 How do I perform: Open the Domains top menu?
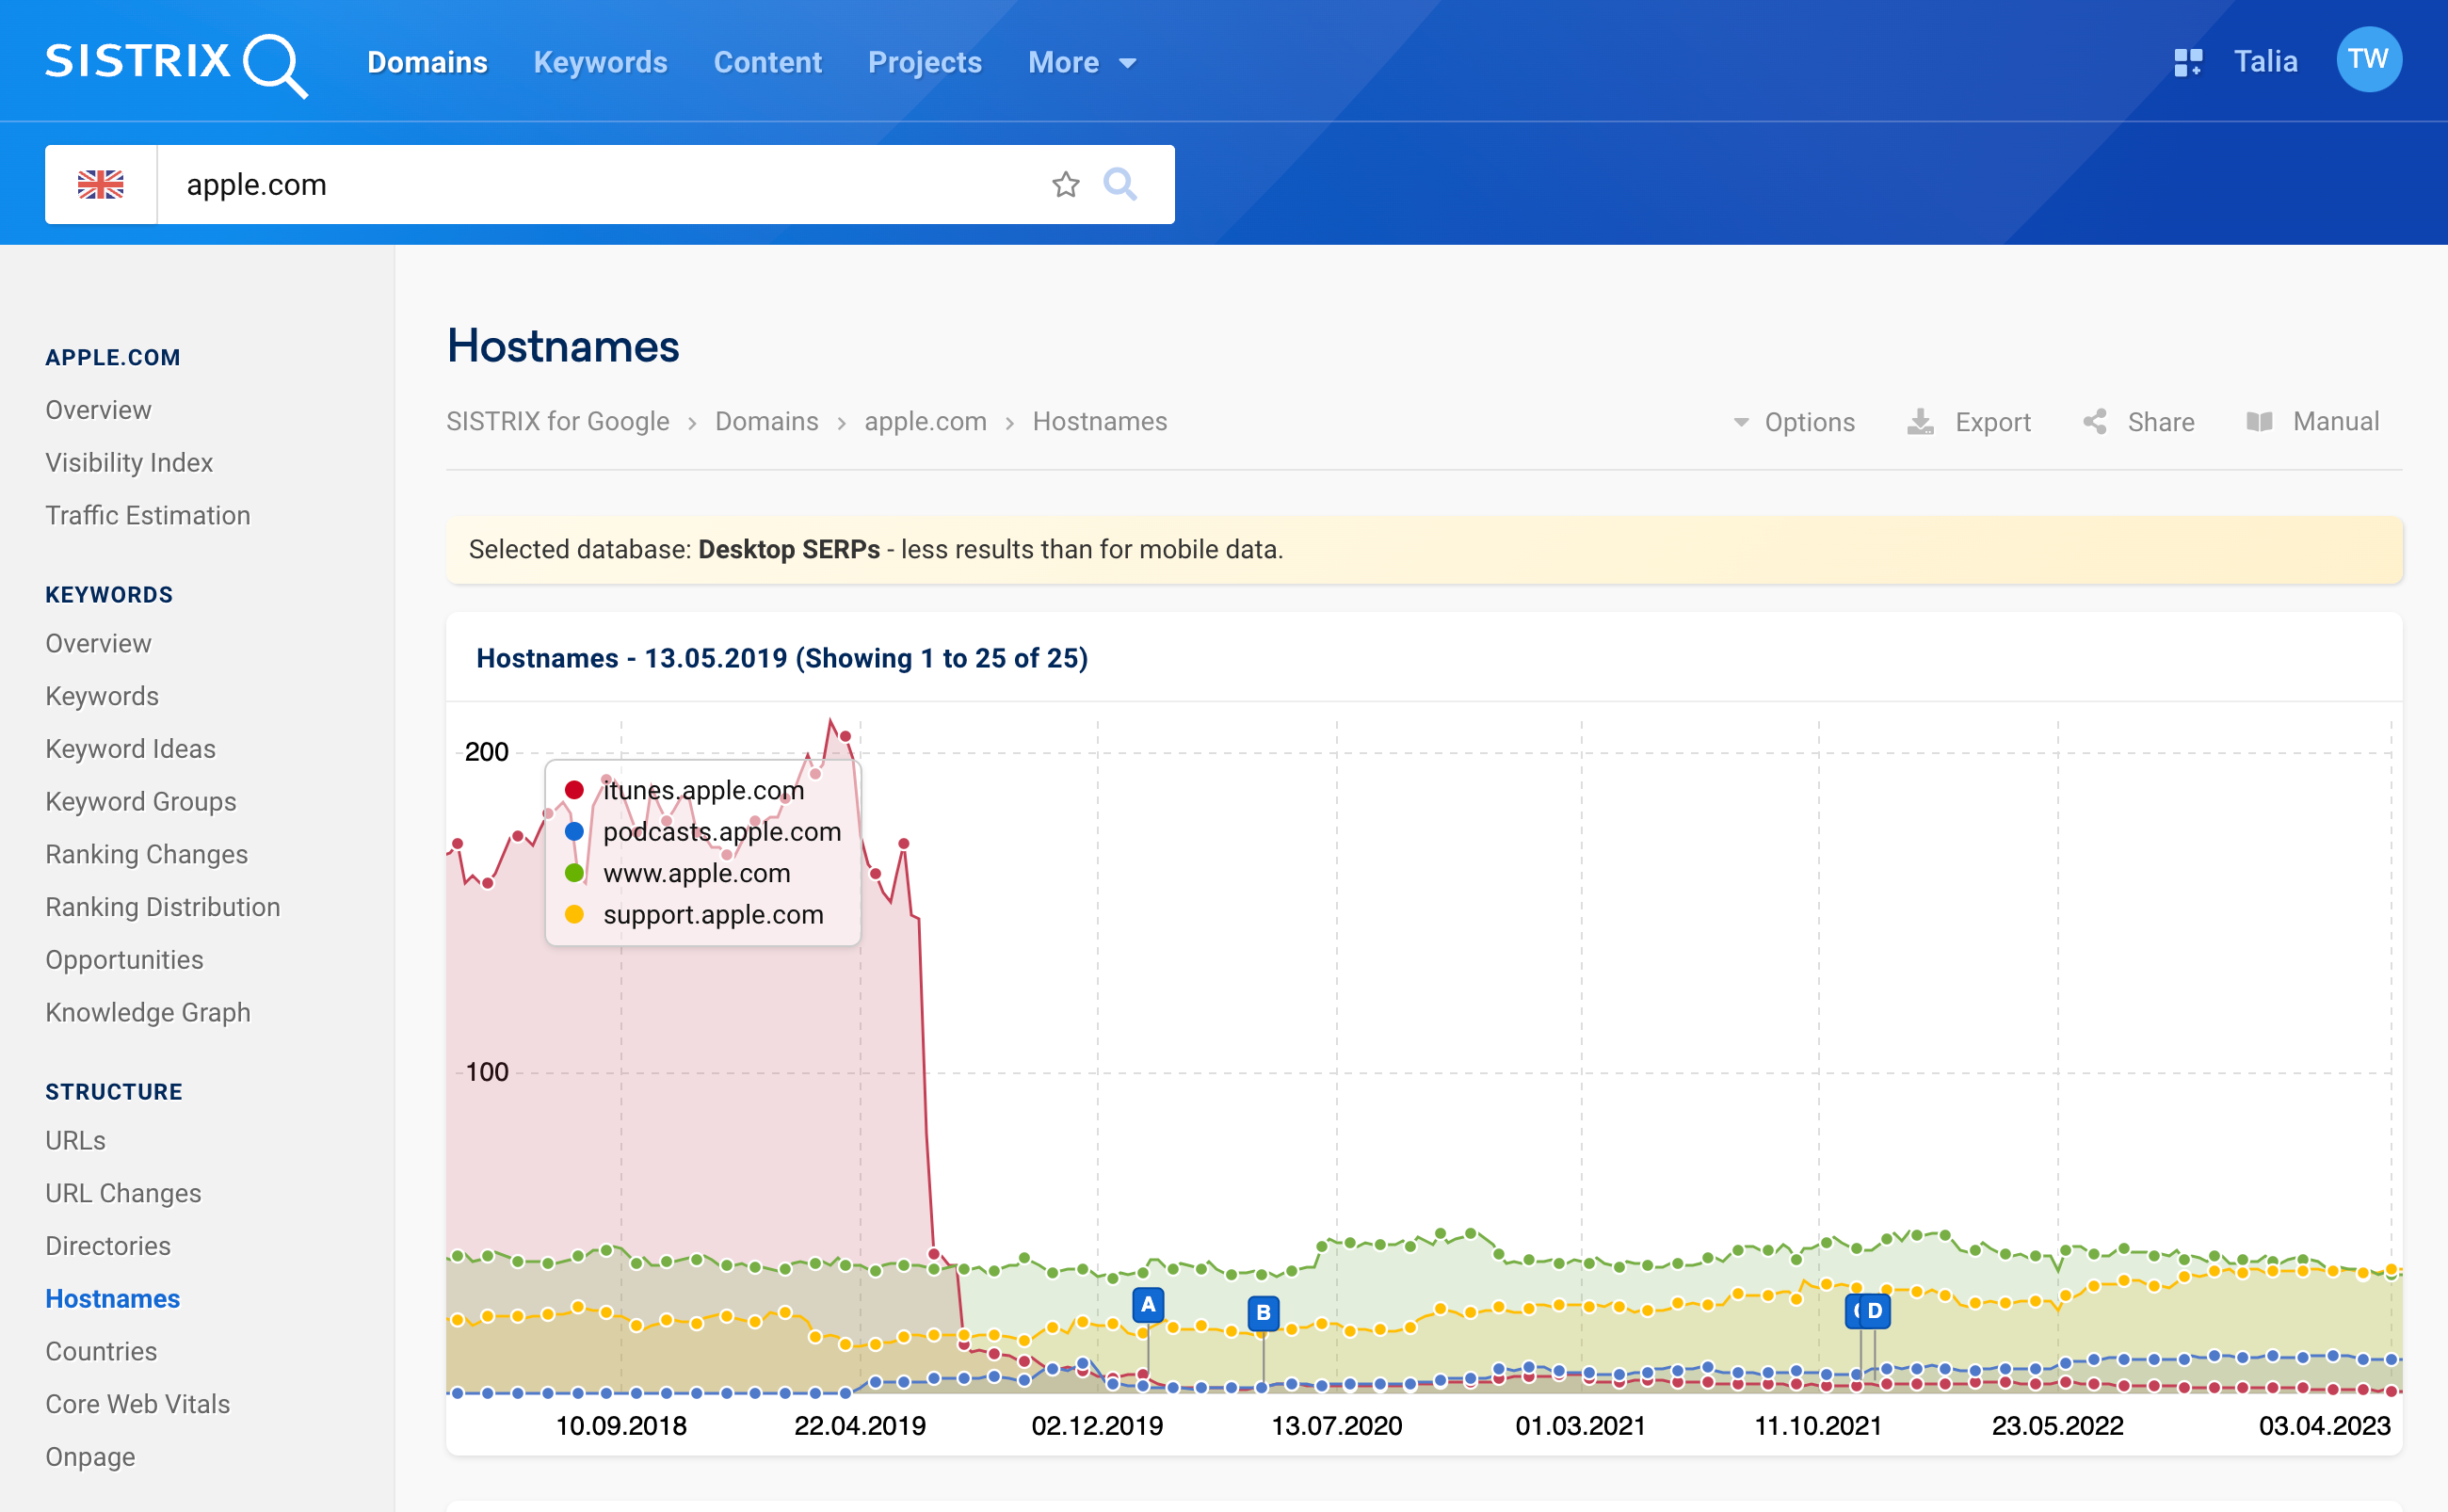427,62
